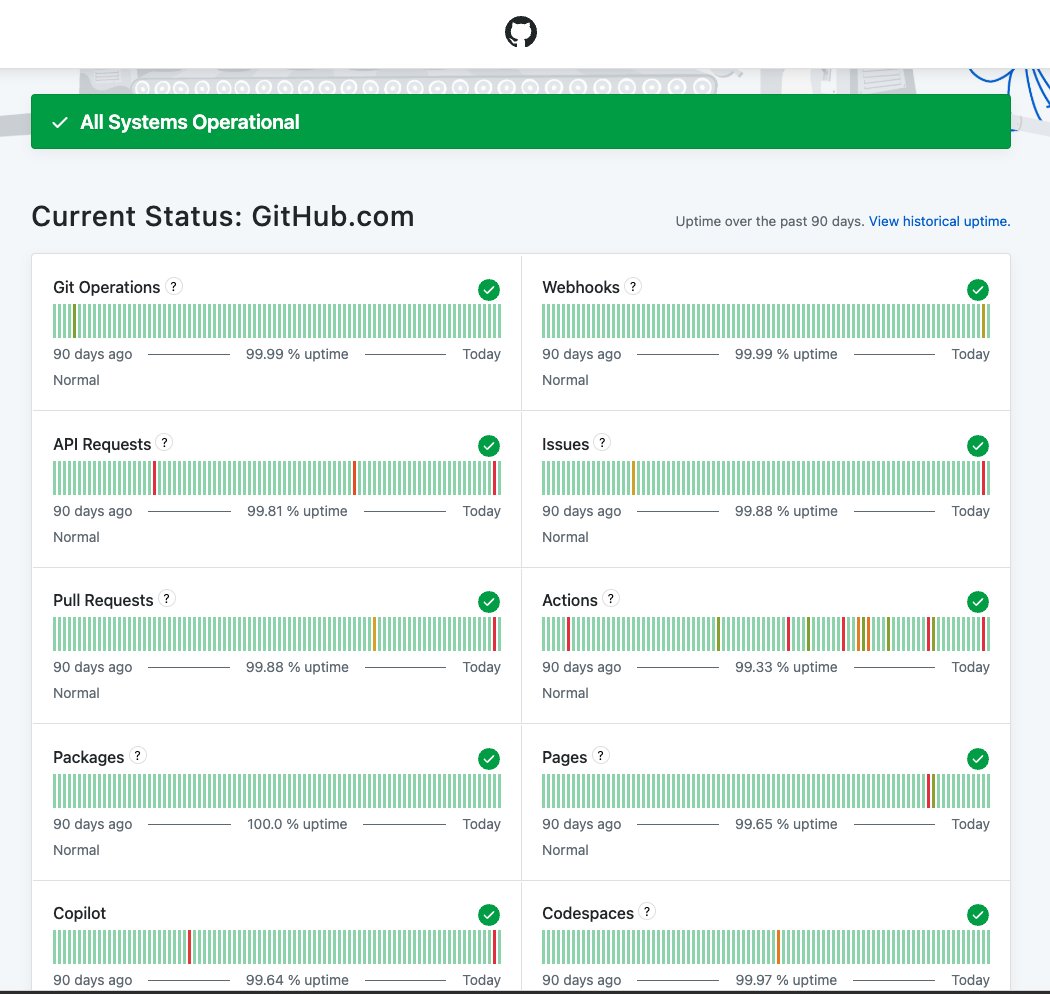Click Packages green status checkmark
The image size is (1050, 994).
pos(489,759)
